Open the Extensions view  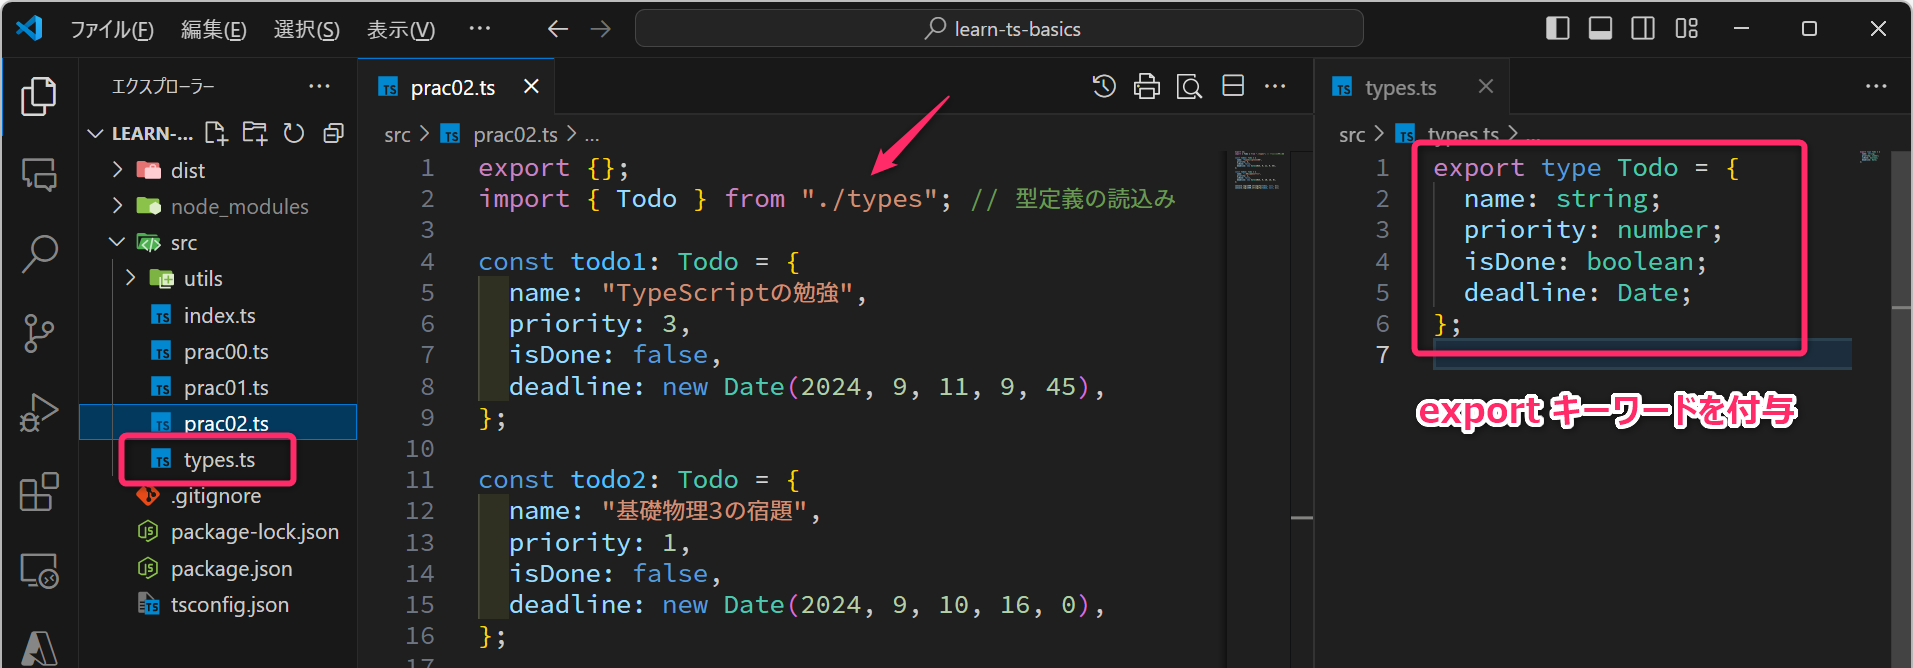(x=39, y=492)
